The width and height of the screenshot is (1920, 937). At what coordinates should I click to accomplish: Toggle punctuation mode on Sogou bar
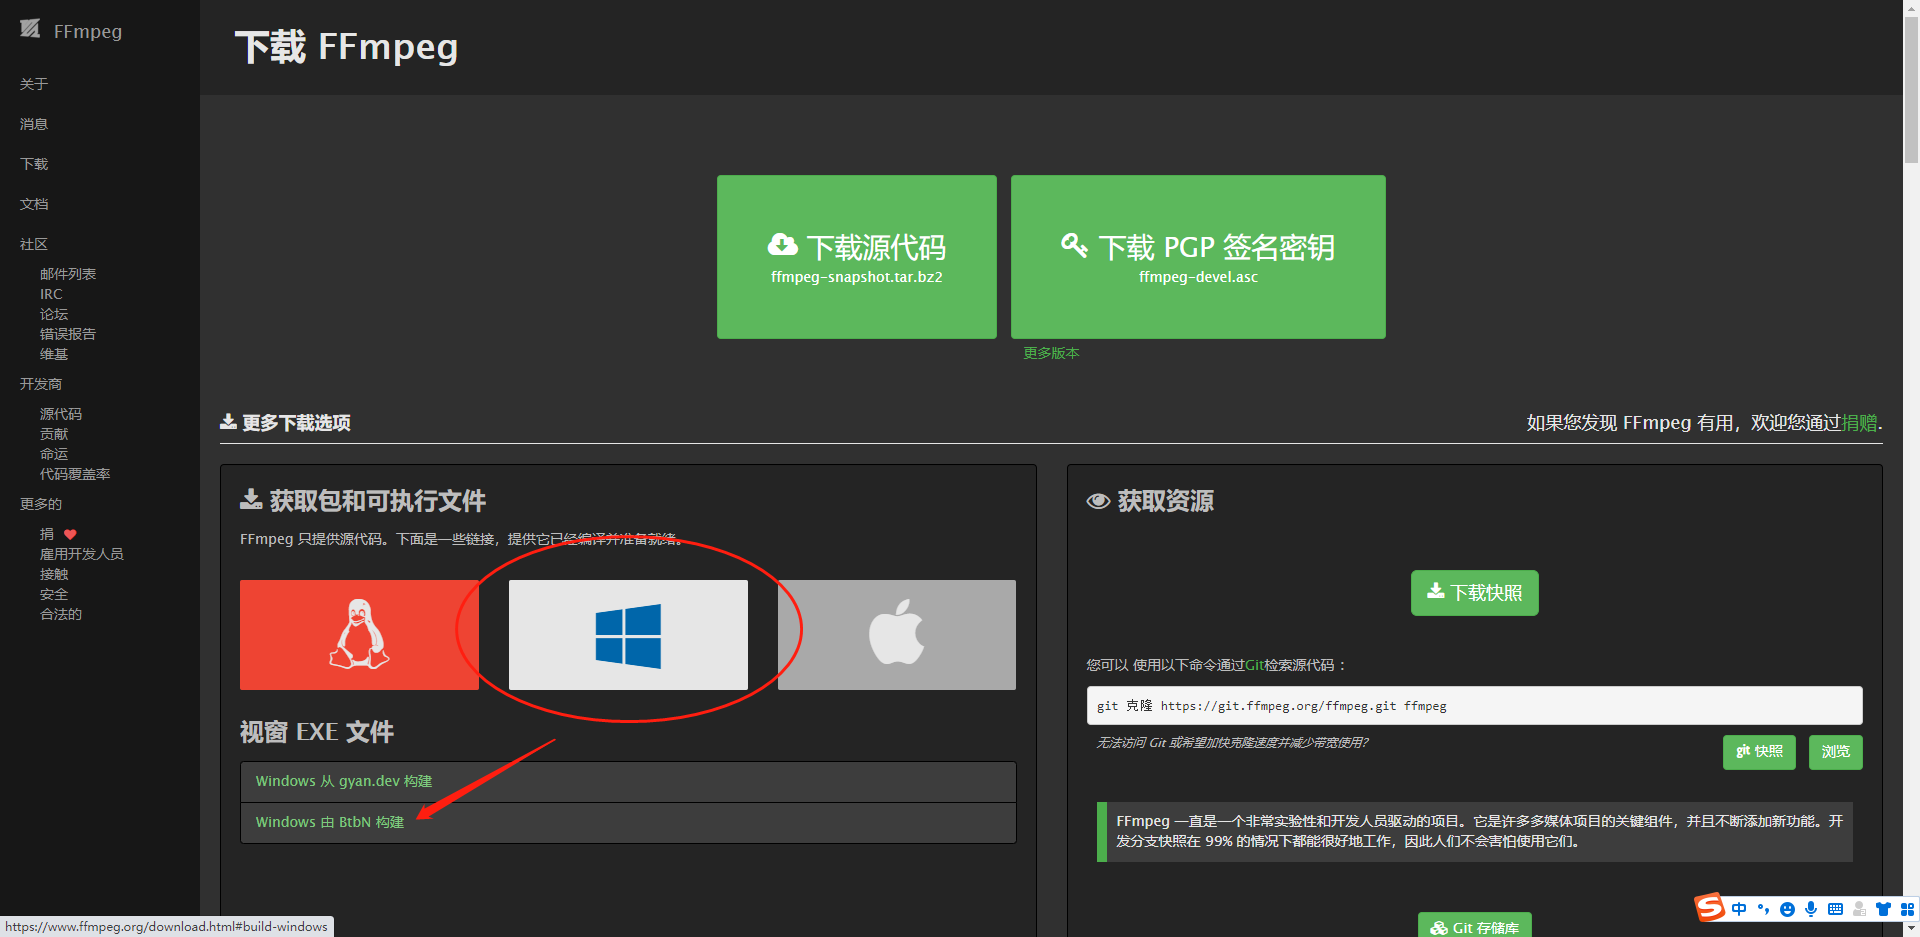[1763, 909]
